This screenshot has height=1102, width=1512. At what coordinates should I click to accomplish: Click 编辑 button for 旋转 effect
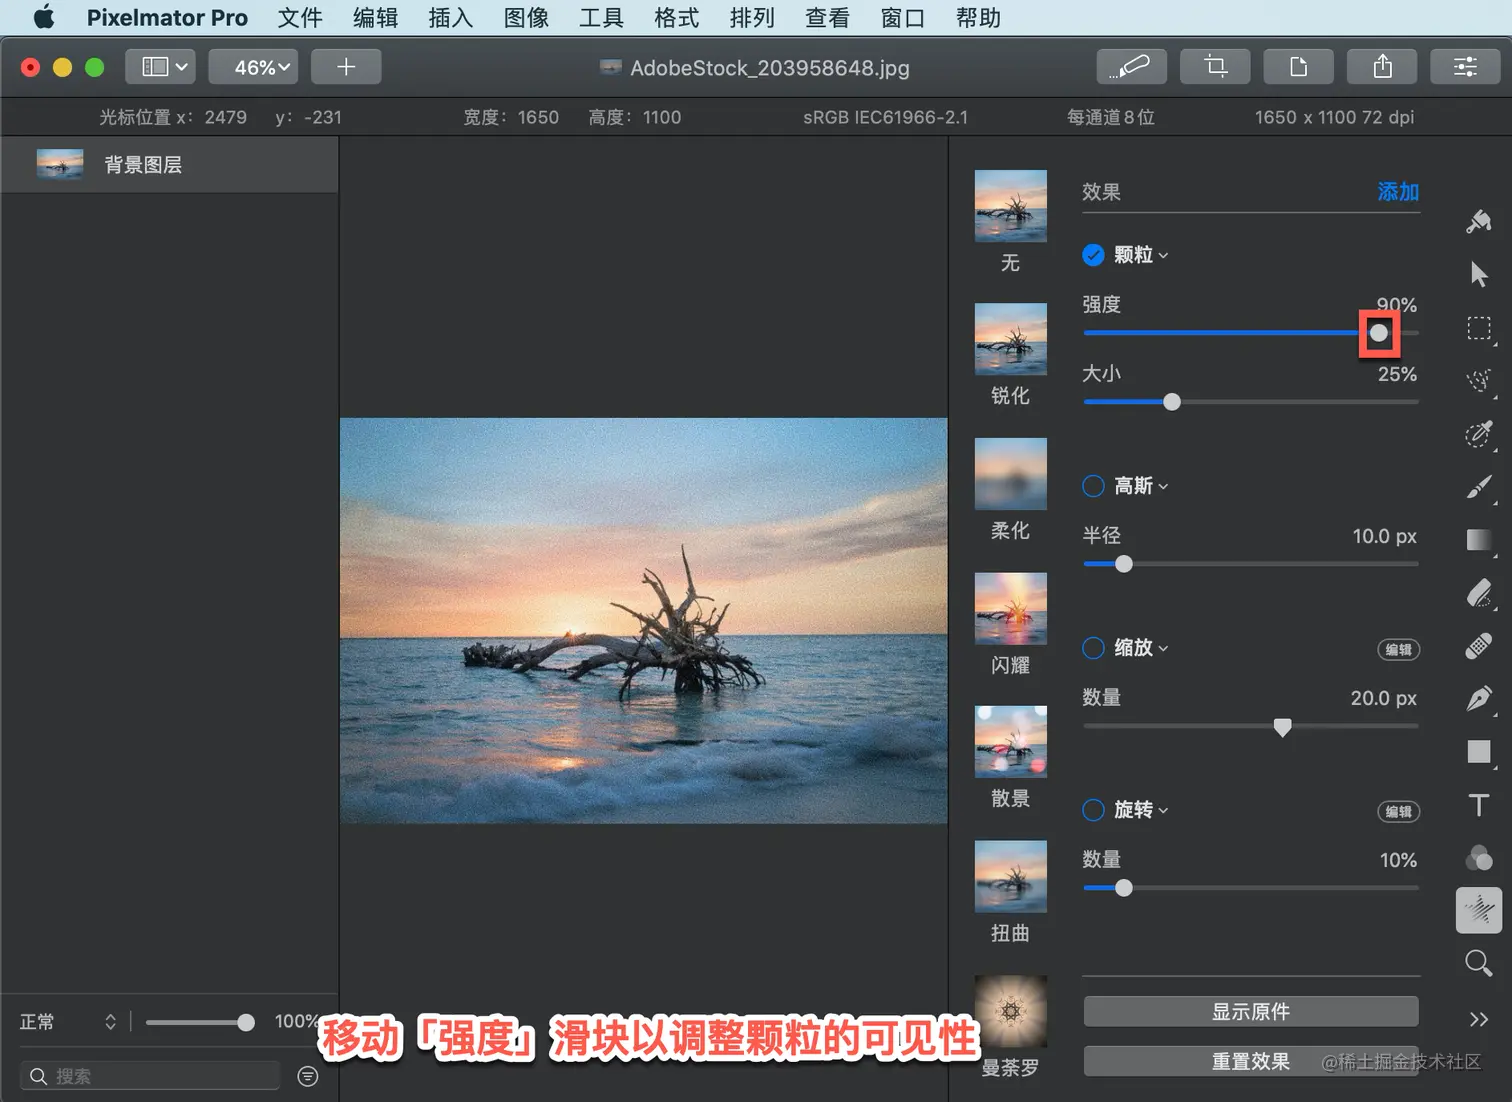(x=1398, y=812)
